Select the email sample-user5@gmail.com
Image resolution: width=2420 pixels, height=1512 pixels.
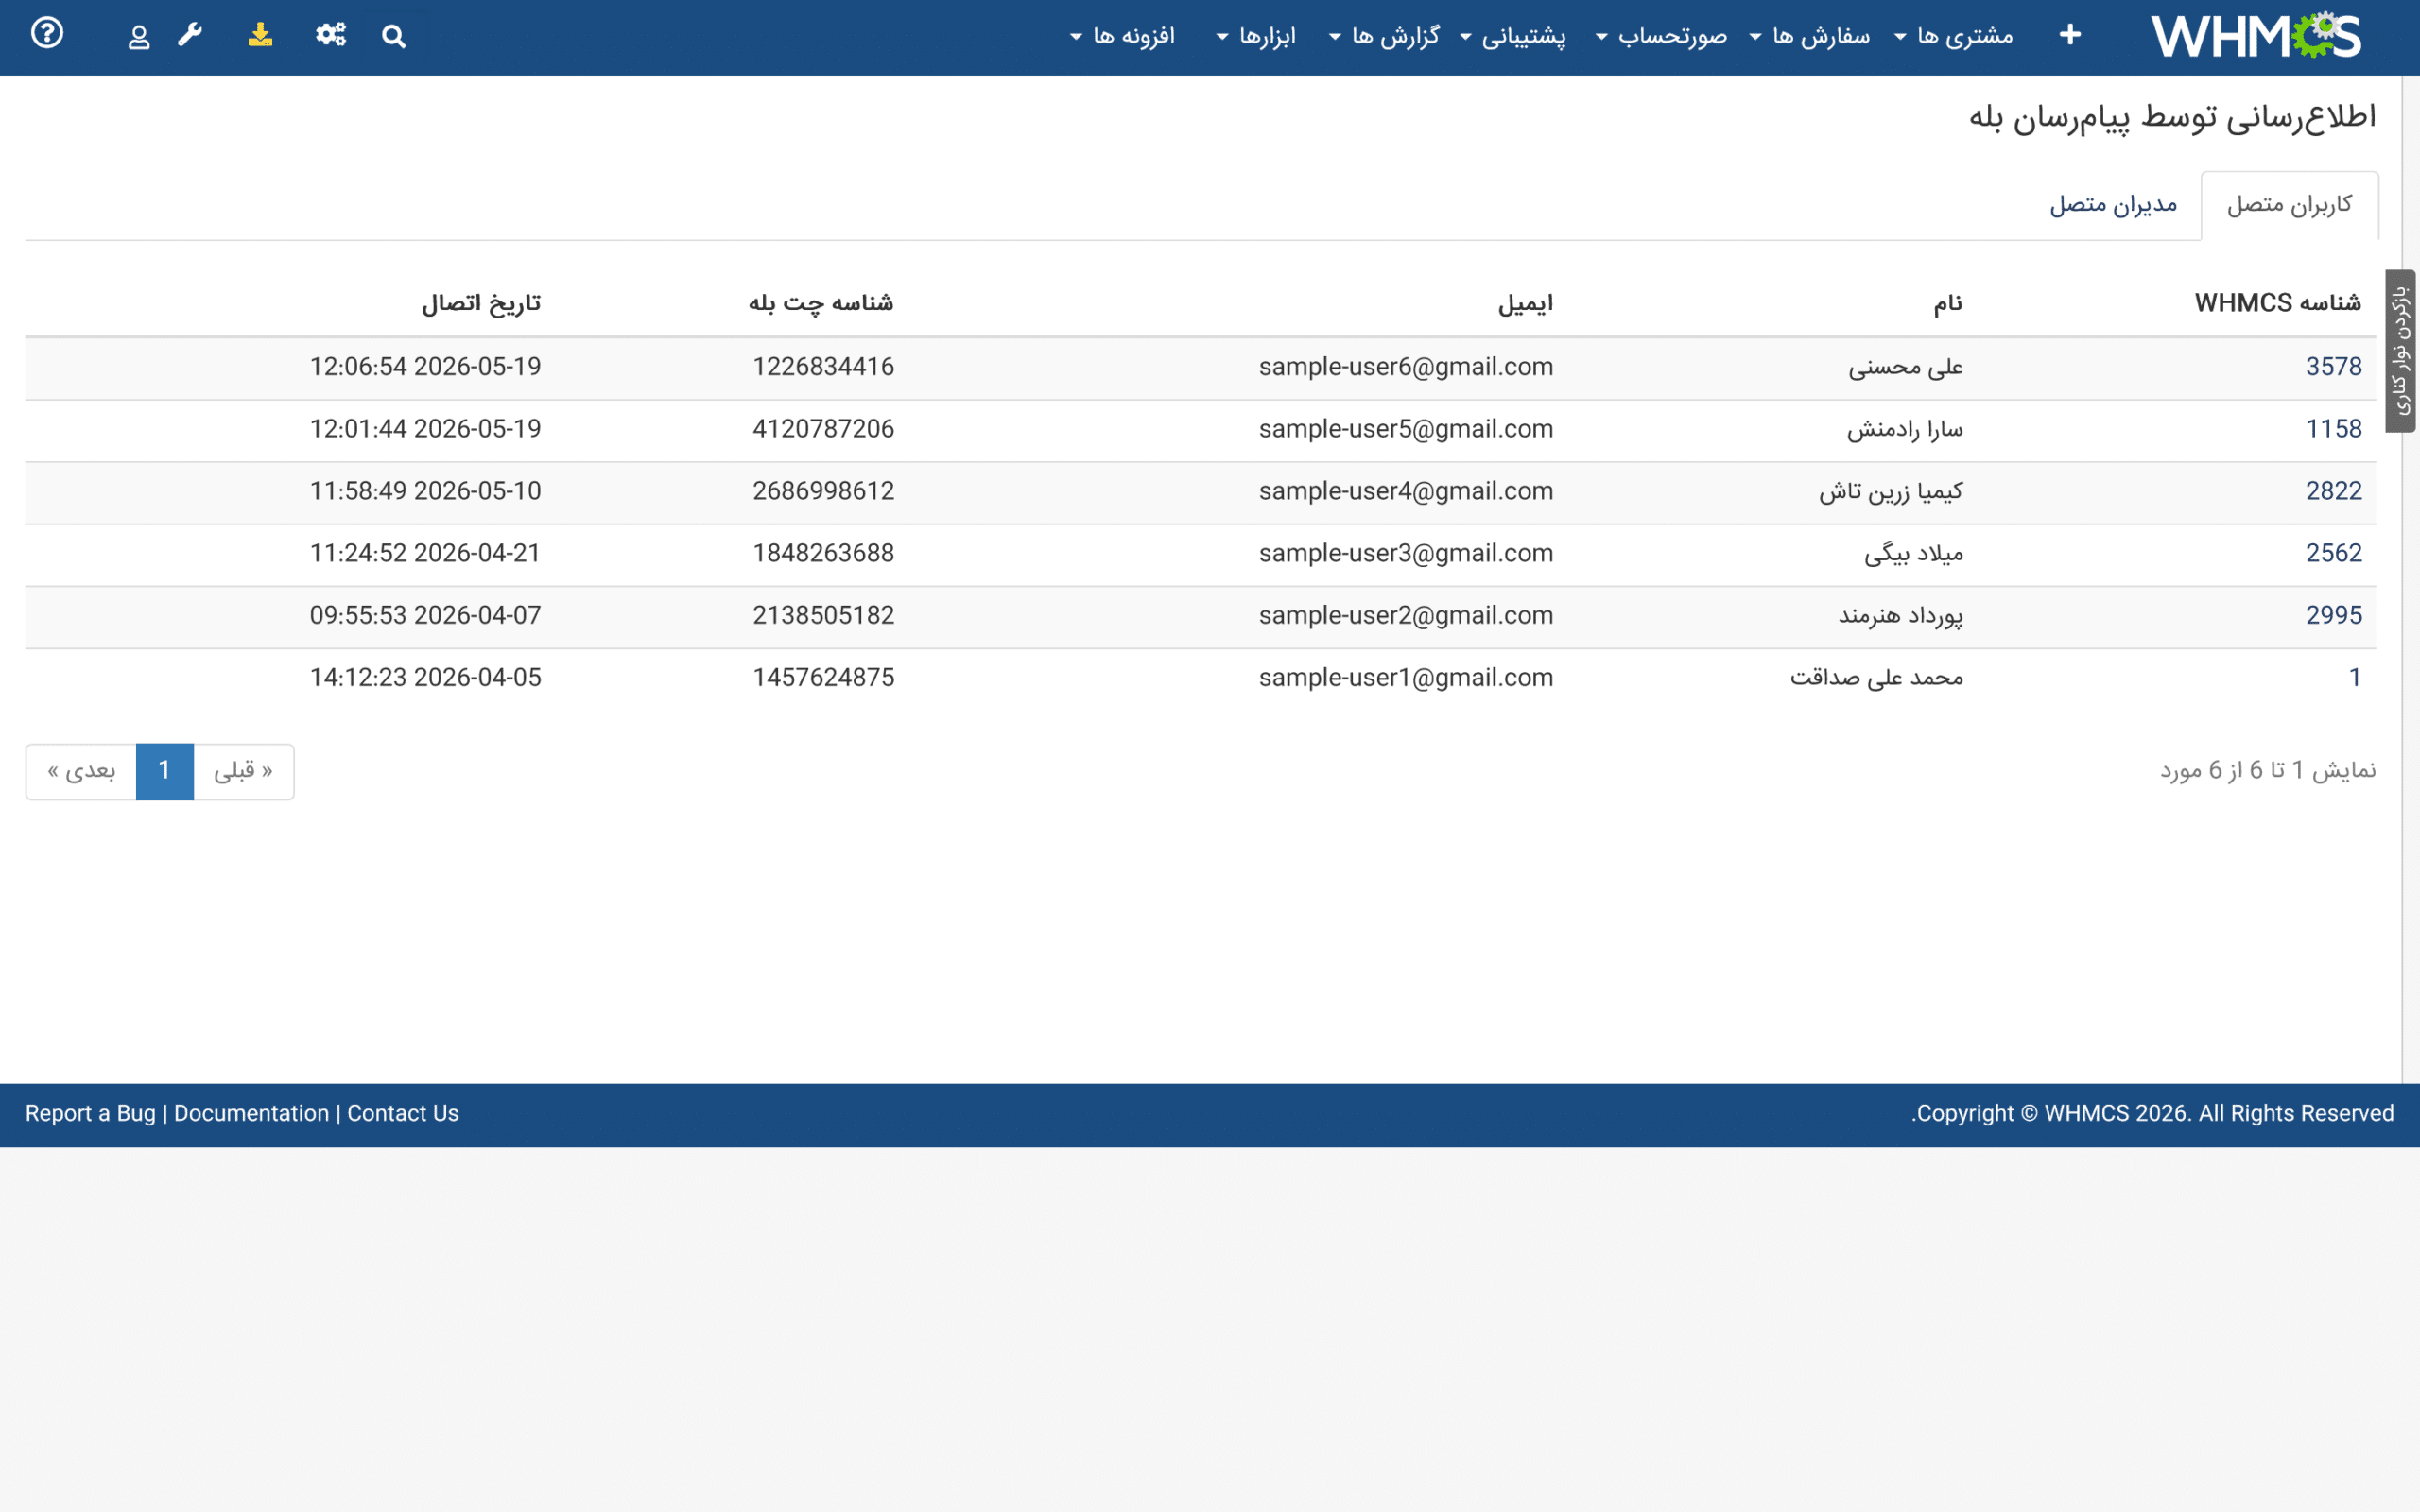tap(1406, 429)
